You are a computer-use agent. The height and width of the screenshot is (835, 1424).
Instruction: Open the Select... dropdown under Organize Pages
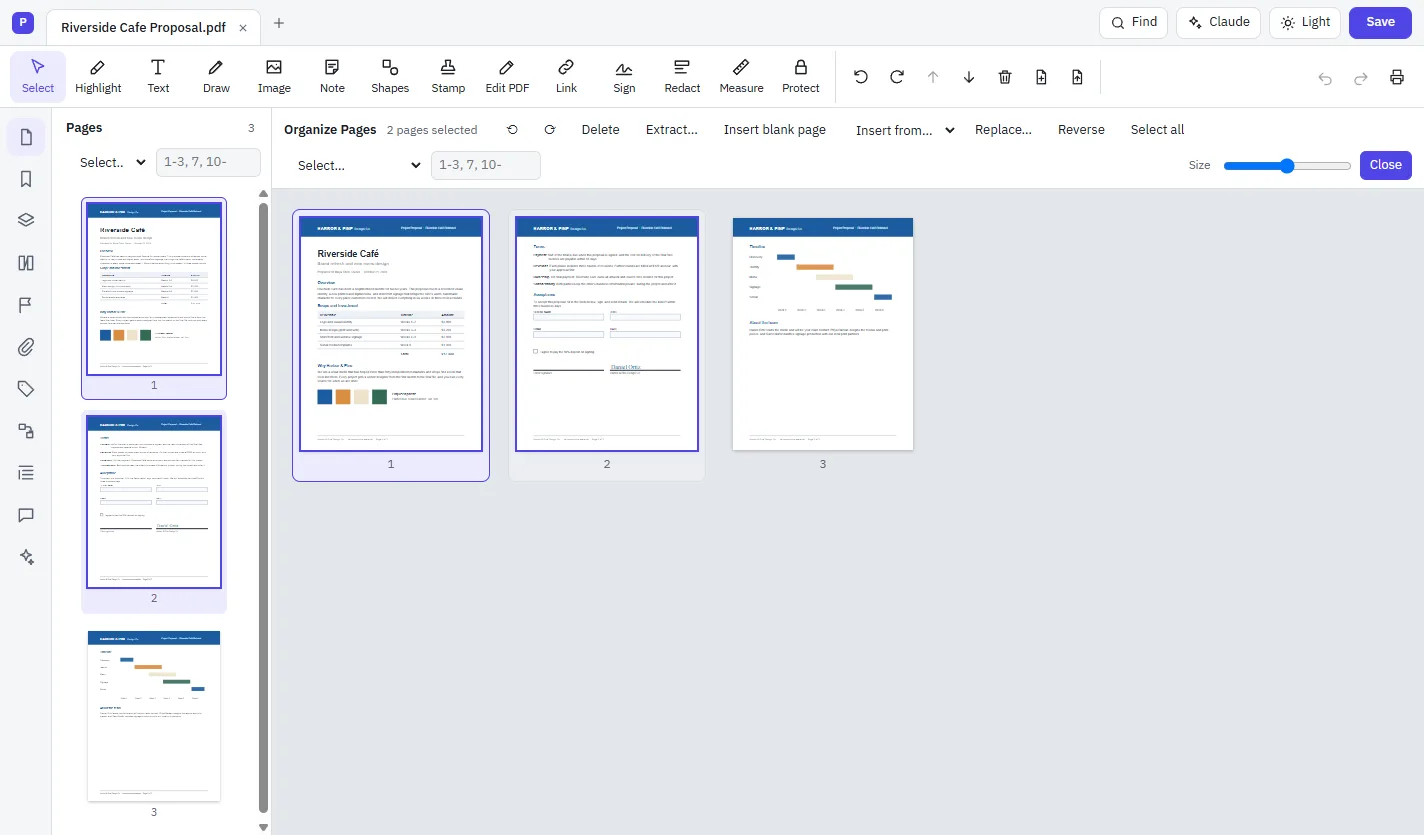(x=359, y=165)
